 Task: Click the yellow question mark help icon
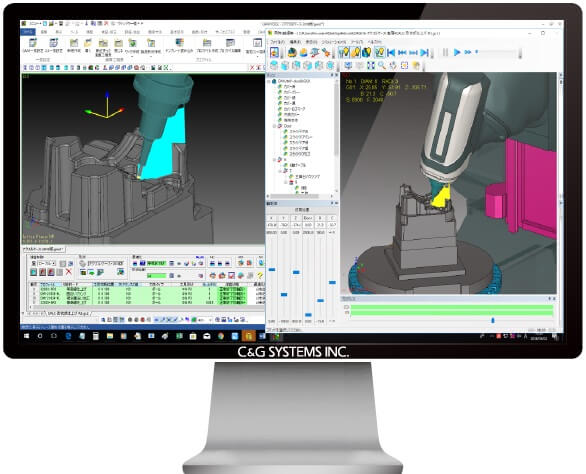[260, 275]
